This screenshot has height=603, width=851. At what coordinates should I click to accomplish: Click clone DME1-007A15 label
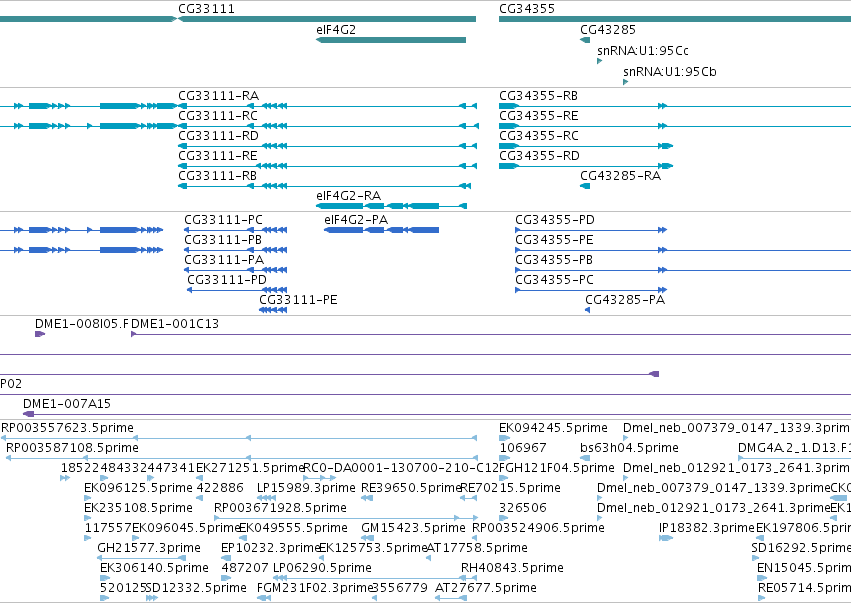pos(67,404)
